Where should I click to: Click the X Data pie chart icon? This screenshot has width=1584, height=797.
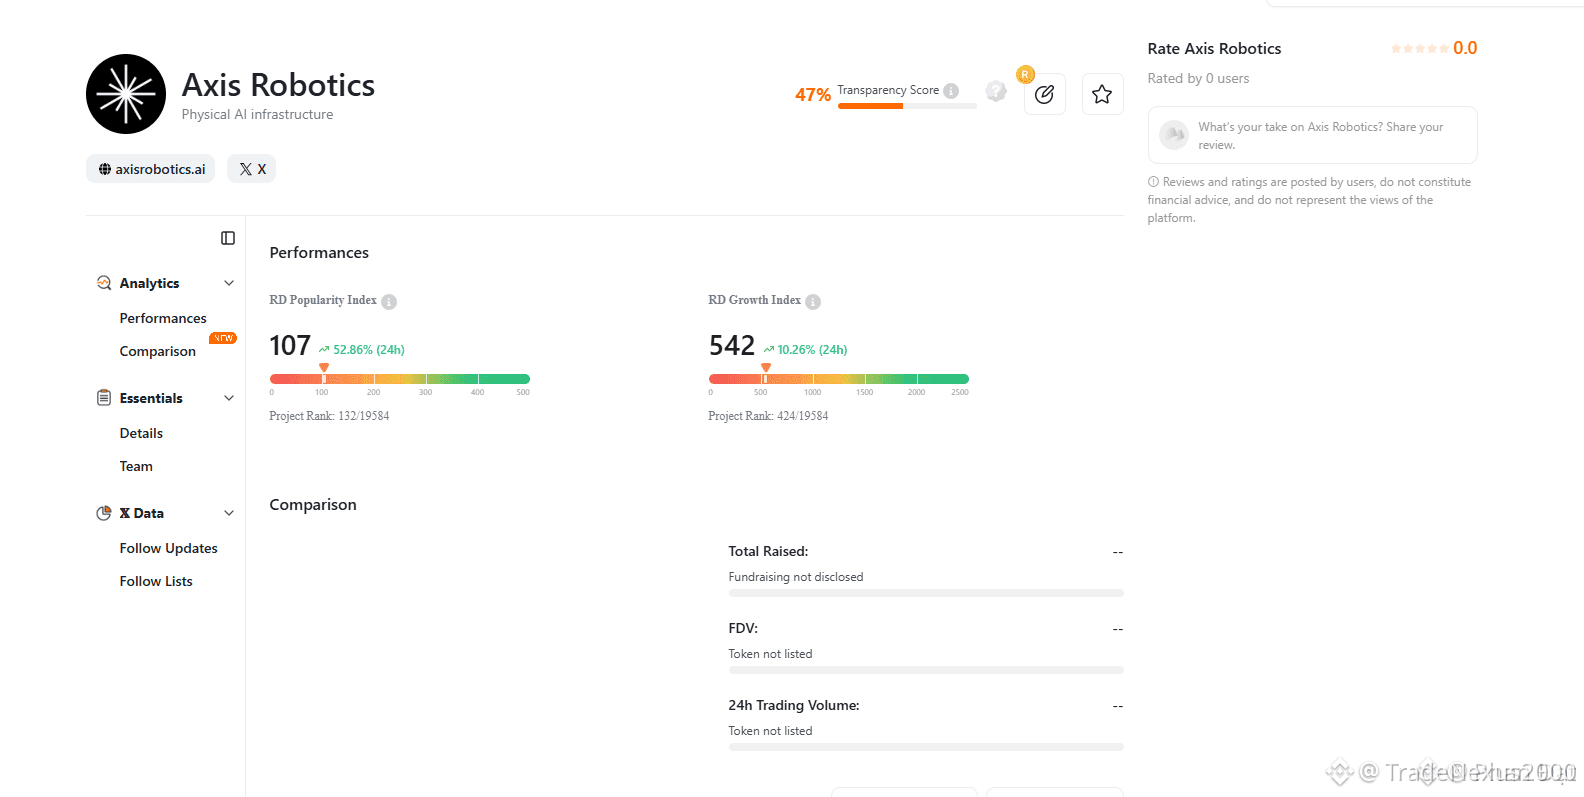(x=104, y=513)
